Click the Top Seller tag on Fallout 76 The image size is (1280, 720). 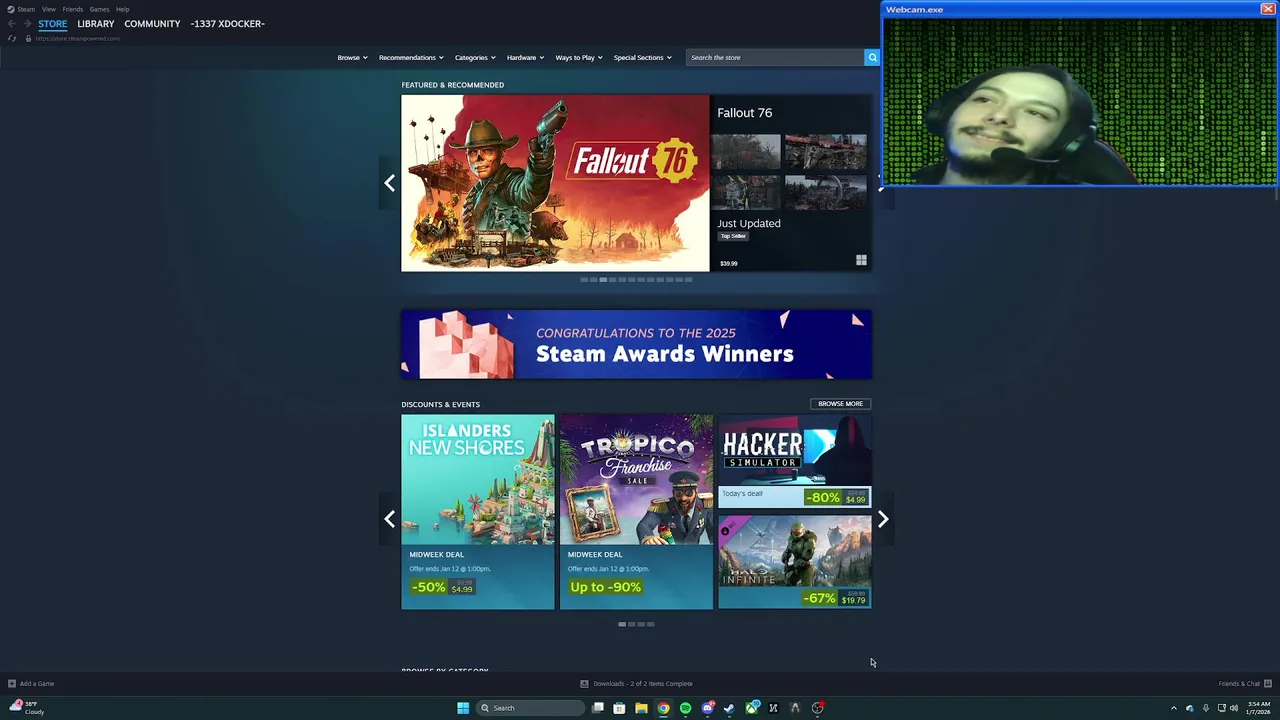[x=733, y=236]
